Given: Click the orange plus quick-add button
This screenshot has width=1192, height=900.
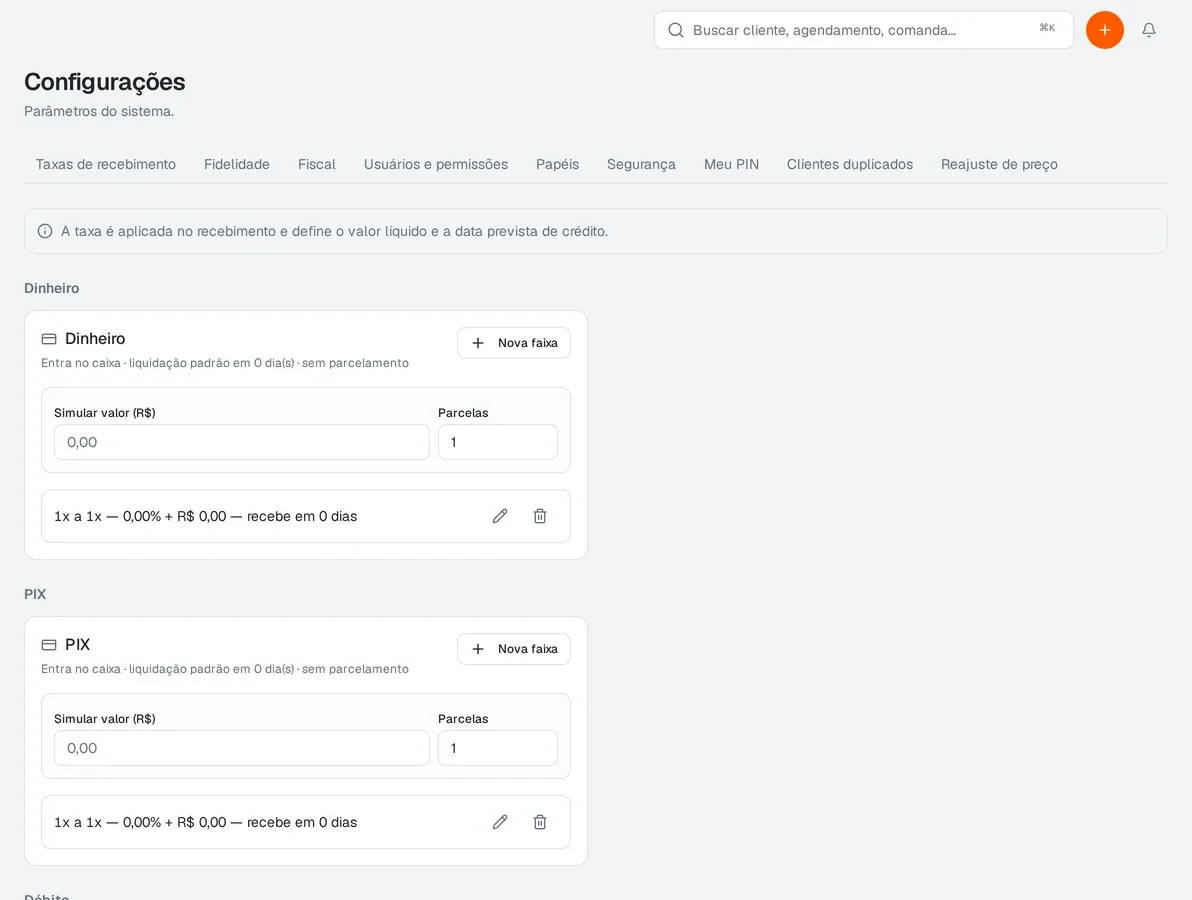Looking at the screenshot, I should pos(1105,30).
